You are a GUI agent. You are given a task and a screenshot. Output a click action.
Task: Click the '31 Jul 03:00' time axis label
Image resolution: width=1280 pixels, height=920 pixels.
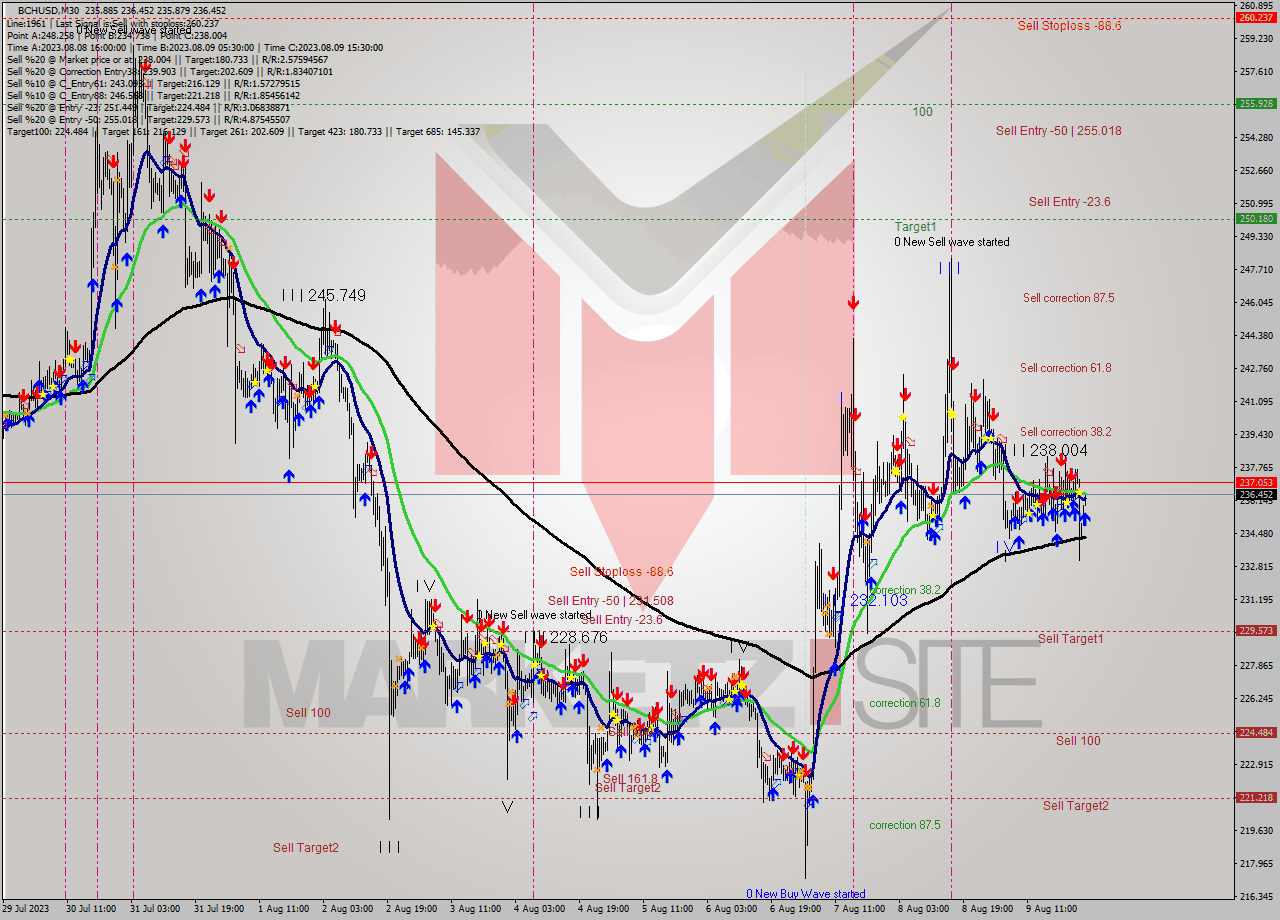click(x=156, y=909)
